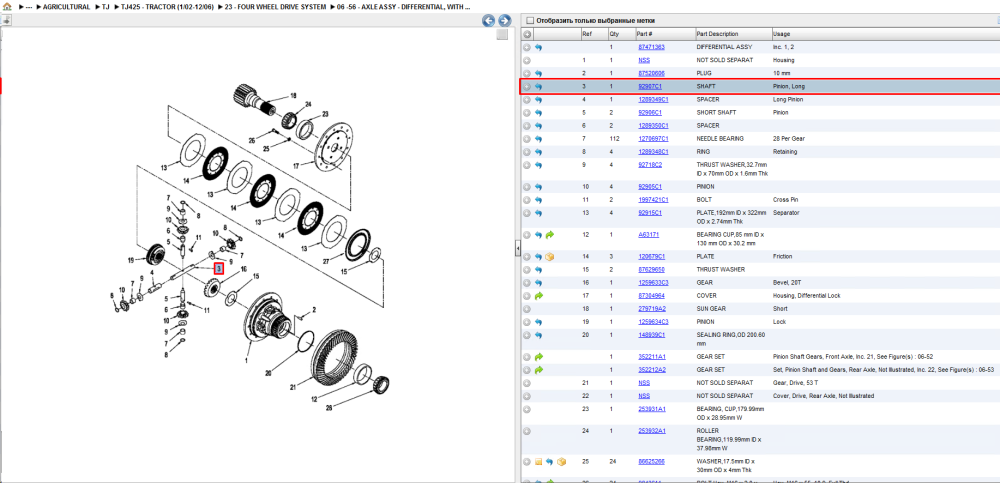Image resolution: width=1000 pixels, height=483 pixels.
Task: Click green arrow icon for COVER row
Action: (x=538, y=295)
